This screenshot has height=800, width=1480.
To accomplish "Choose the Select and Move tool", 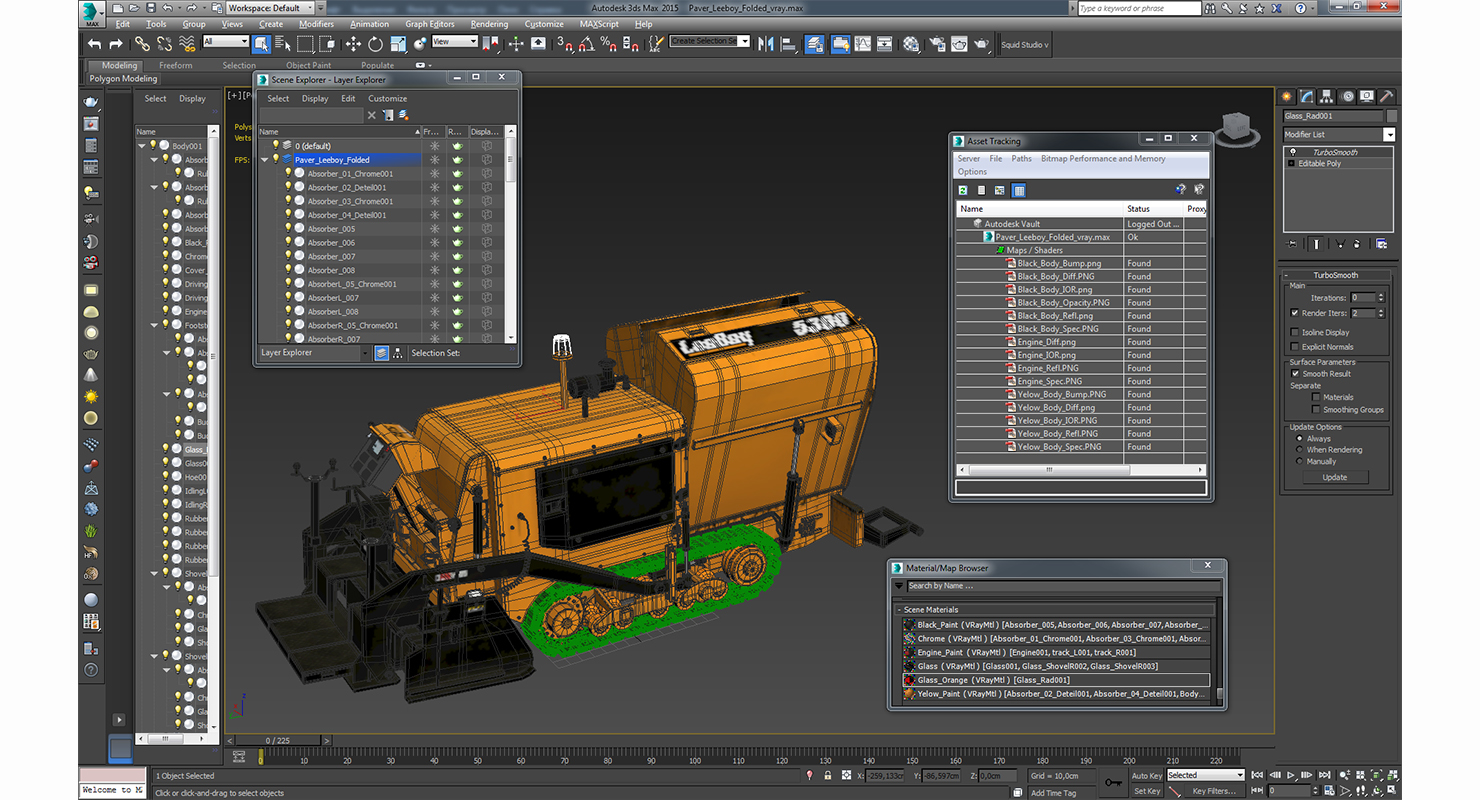I will pos(353,43).
